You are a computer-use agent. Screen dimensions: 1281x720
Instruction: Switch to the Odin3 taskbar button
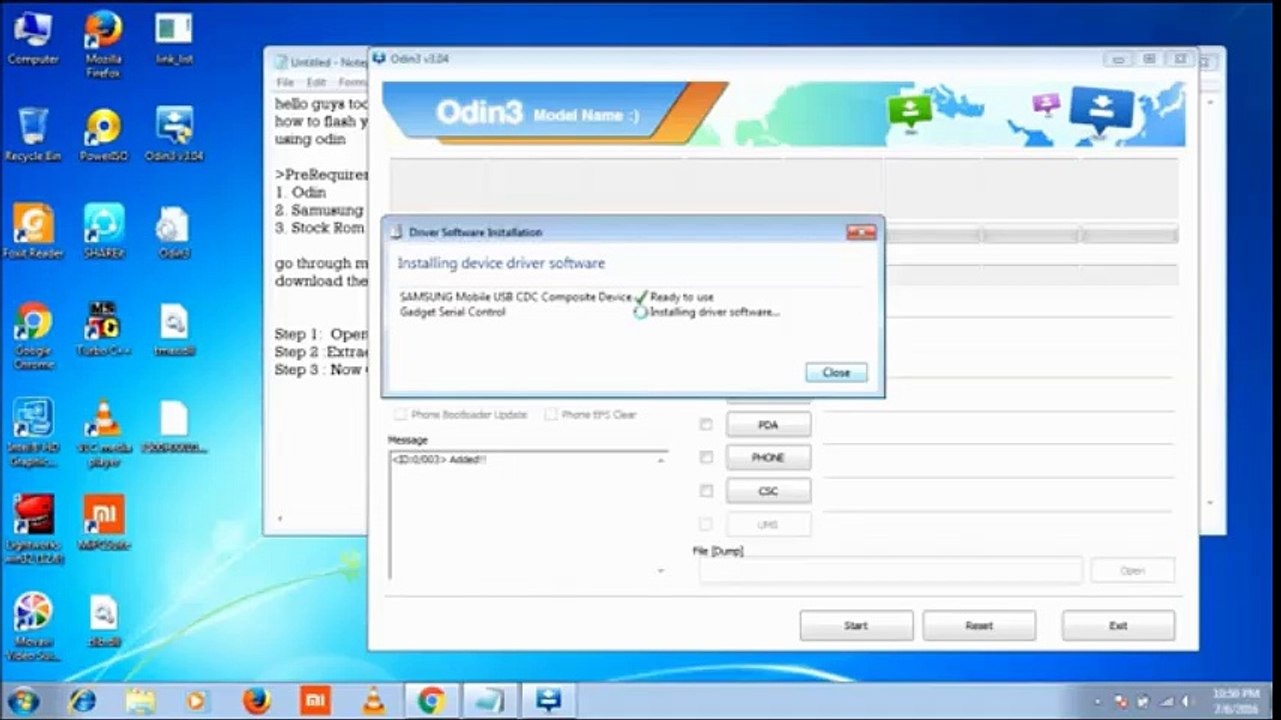click(x=549, y=701)
